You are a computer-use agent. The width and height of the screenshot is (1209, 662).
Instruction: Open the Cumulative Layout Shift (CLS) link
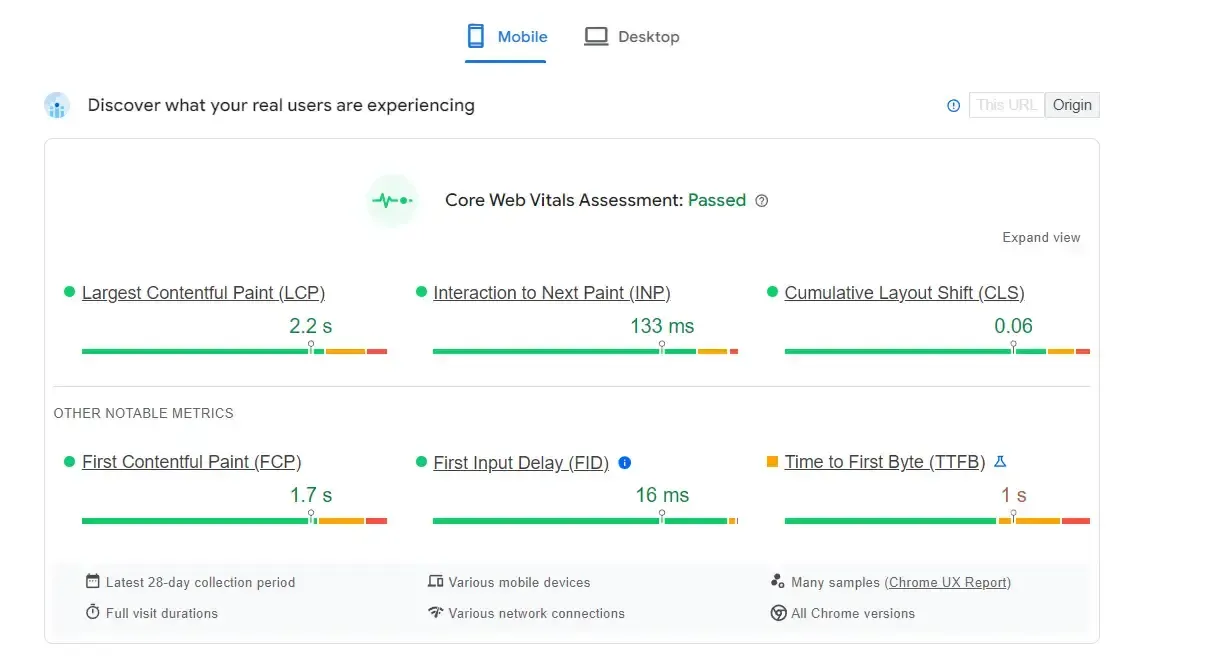pyautogui.click(x=904, y=292)
